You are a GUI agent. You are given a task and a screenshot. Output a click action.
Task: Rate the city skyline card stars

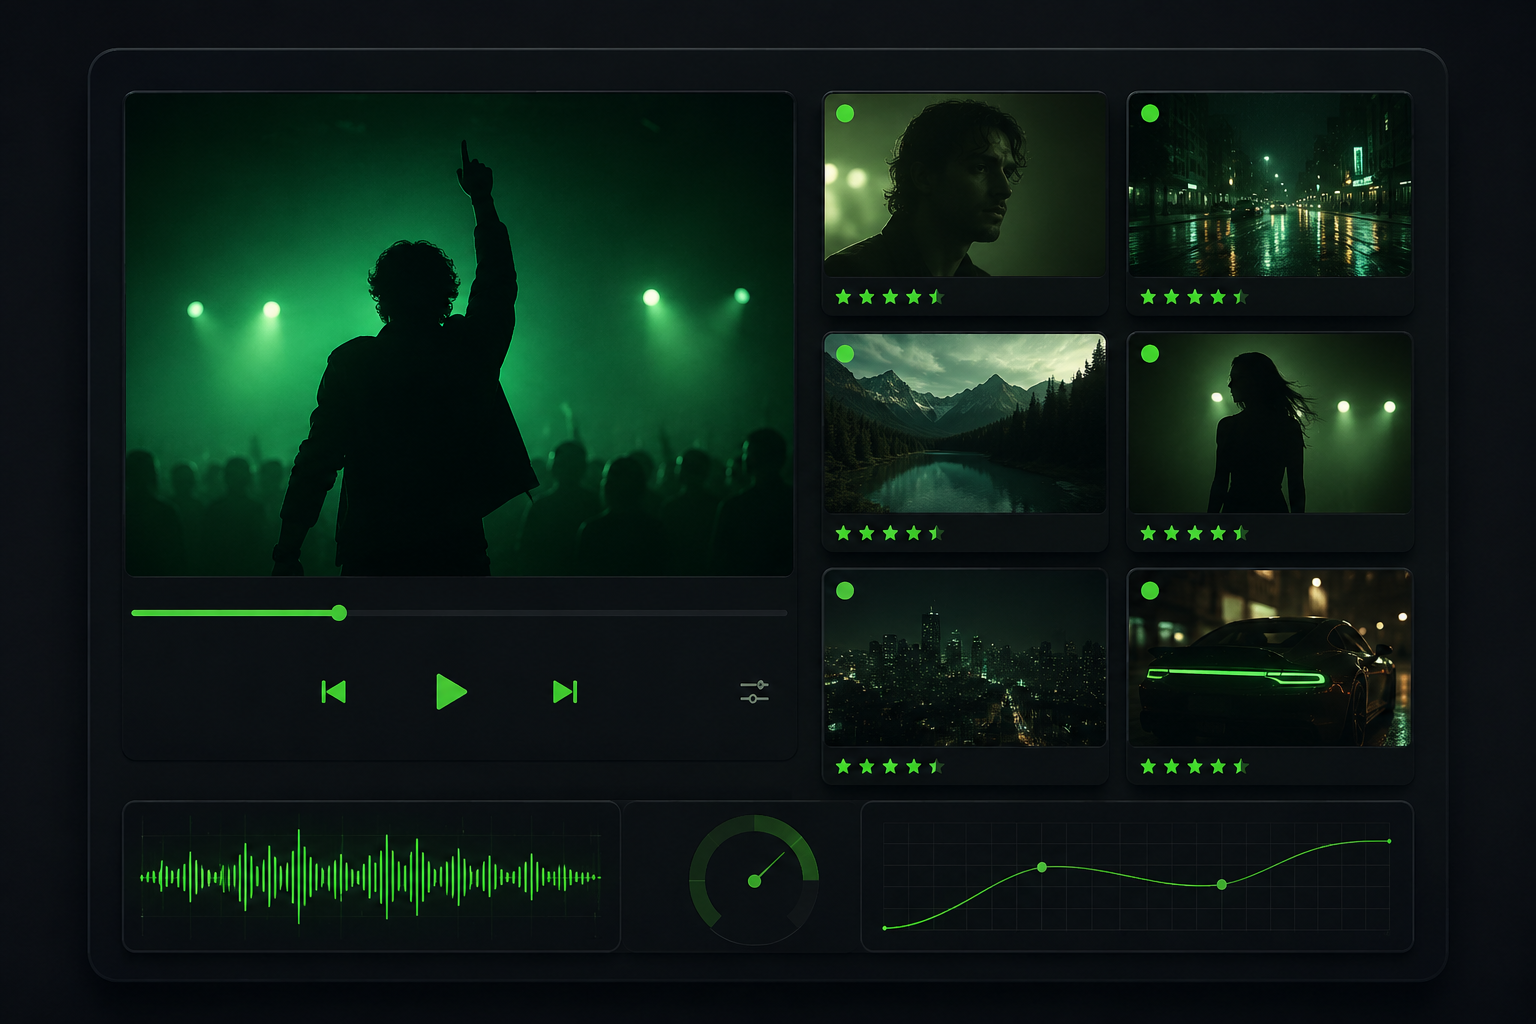coord(890,767)
